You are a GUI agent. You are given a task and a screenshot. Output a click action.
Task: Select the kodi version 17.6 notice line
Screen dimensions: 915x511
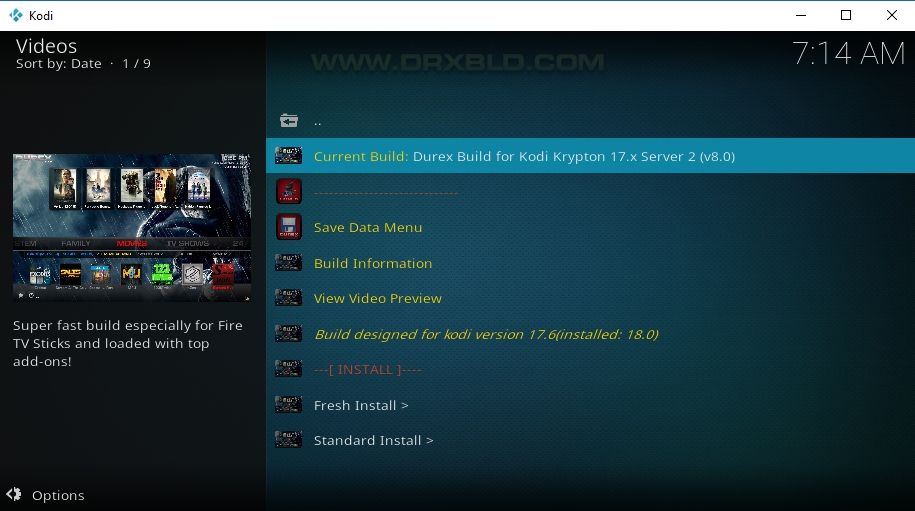486,334
